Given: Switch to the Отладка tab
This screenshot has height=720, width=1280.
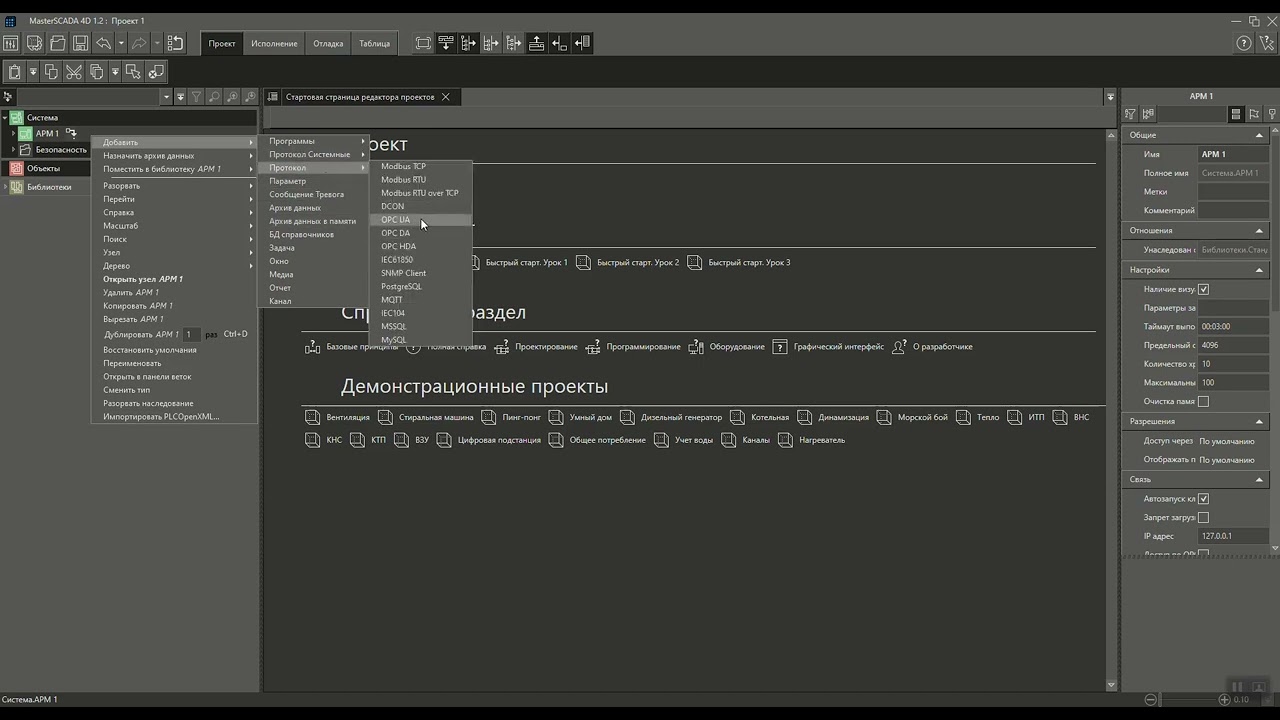Looking at the screenshot, I should pyautogui.click(x=328, y=43).
